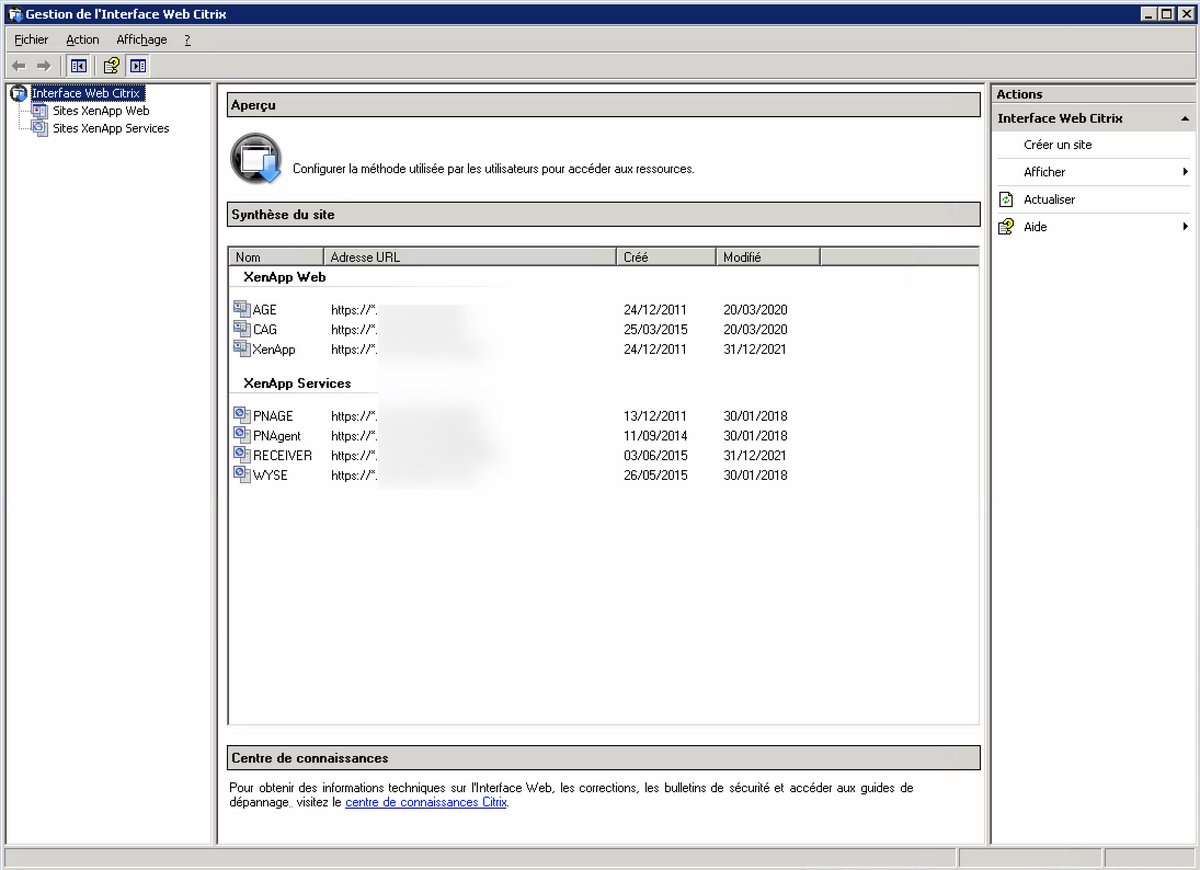
Task: Select the CAG site name
Action: click(x=265, y=329)
